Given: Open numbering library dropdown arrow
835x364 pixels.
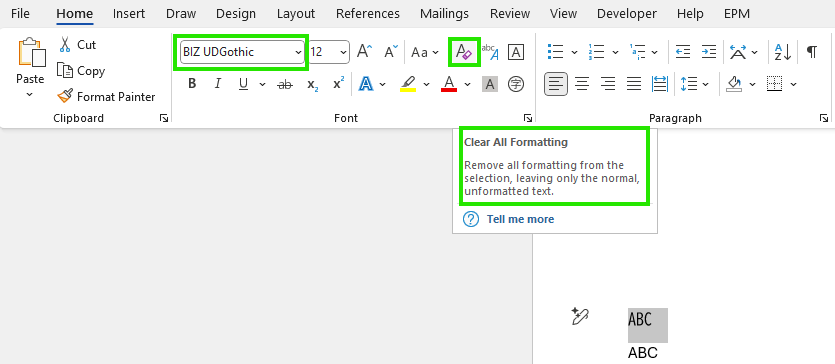Looking at the screenshot, I should (x=615, y=52).
